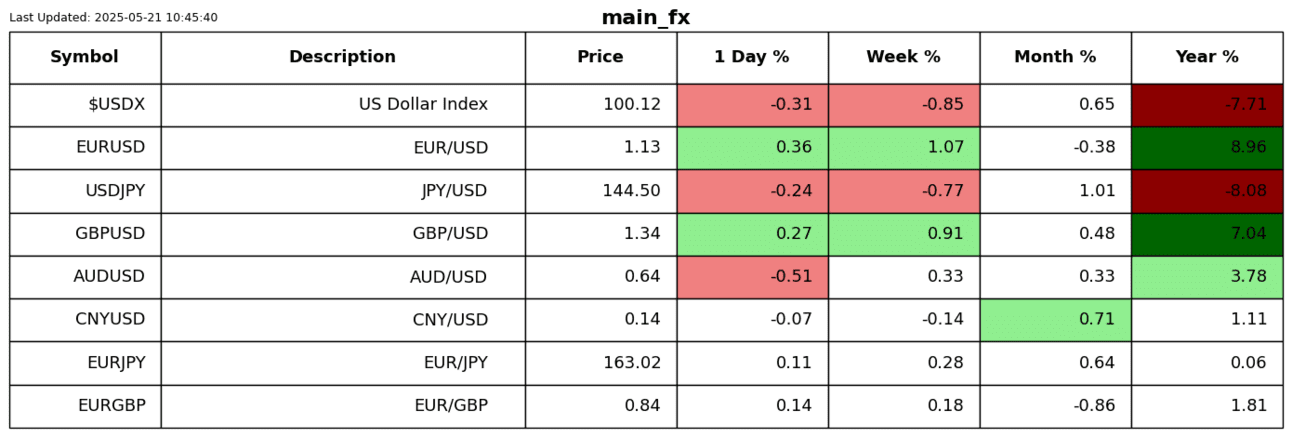Click the red -0.51 AUDUSD day cell
The width and height of the screenshot is (1292, 437).
[x=752, y=277]
